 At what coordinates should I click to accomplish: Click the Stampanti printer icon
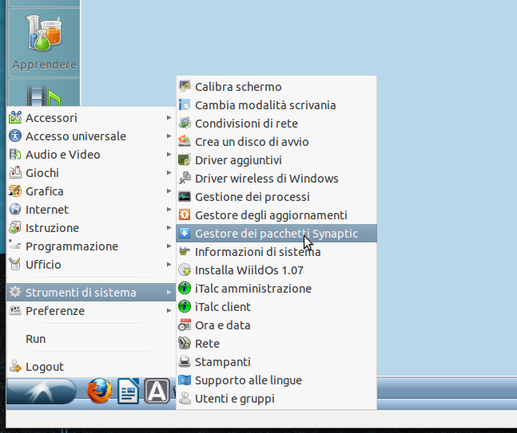click(x=184, y=362)
